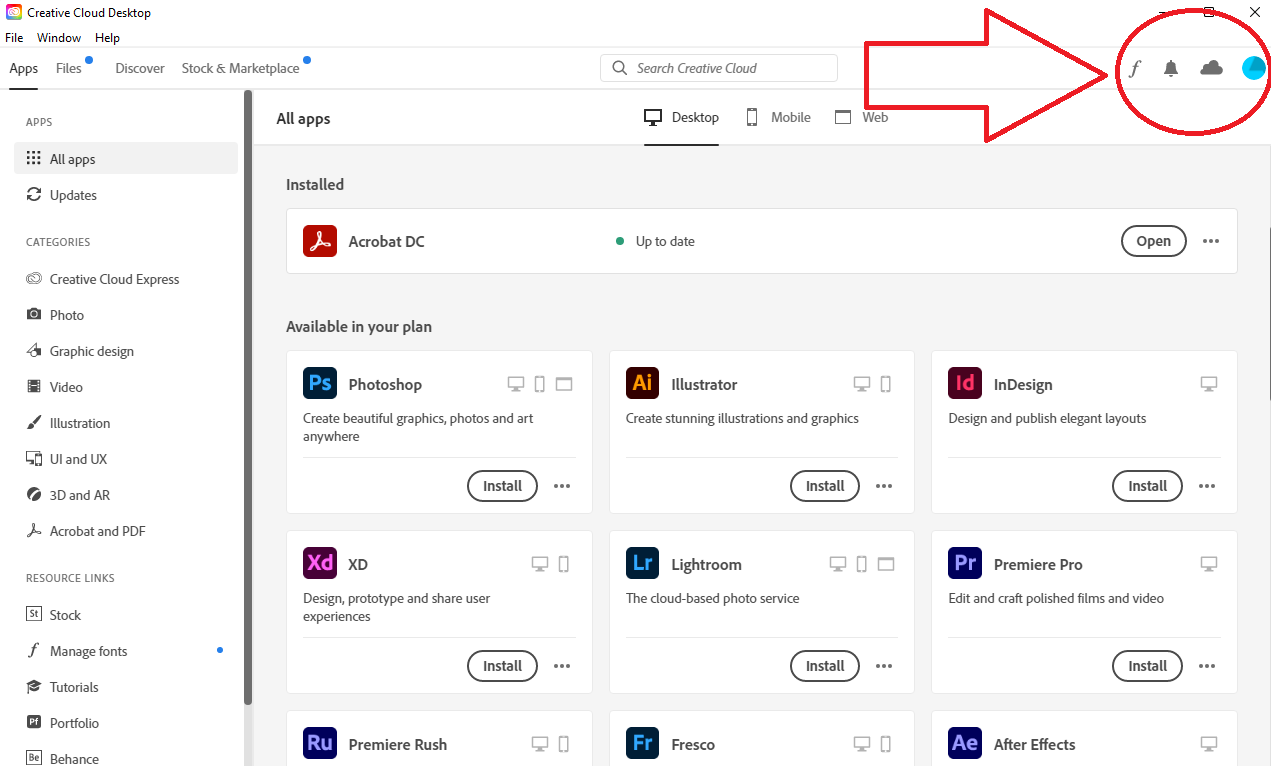Click the sidebar vertical scrollbar
The height and width of the screenshot is (766, 1271).
[x=248, y=400]
